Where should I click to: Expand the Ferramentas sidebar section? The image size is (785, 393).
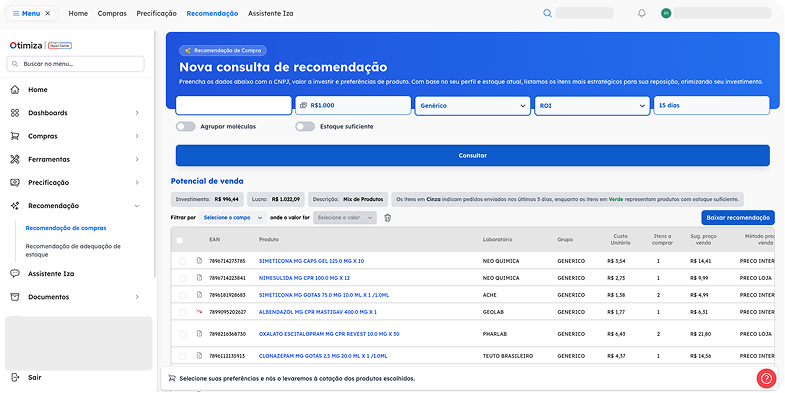point(137,159)
